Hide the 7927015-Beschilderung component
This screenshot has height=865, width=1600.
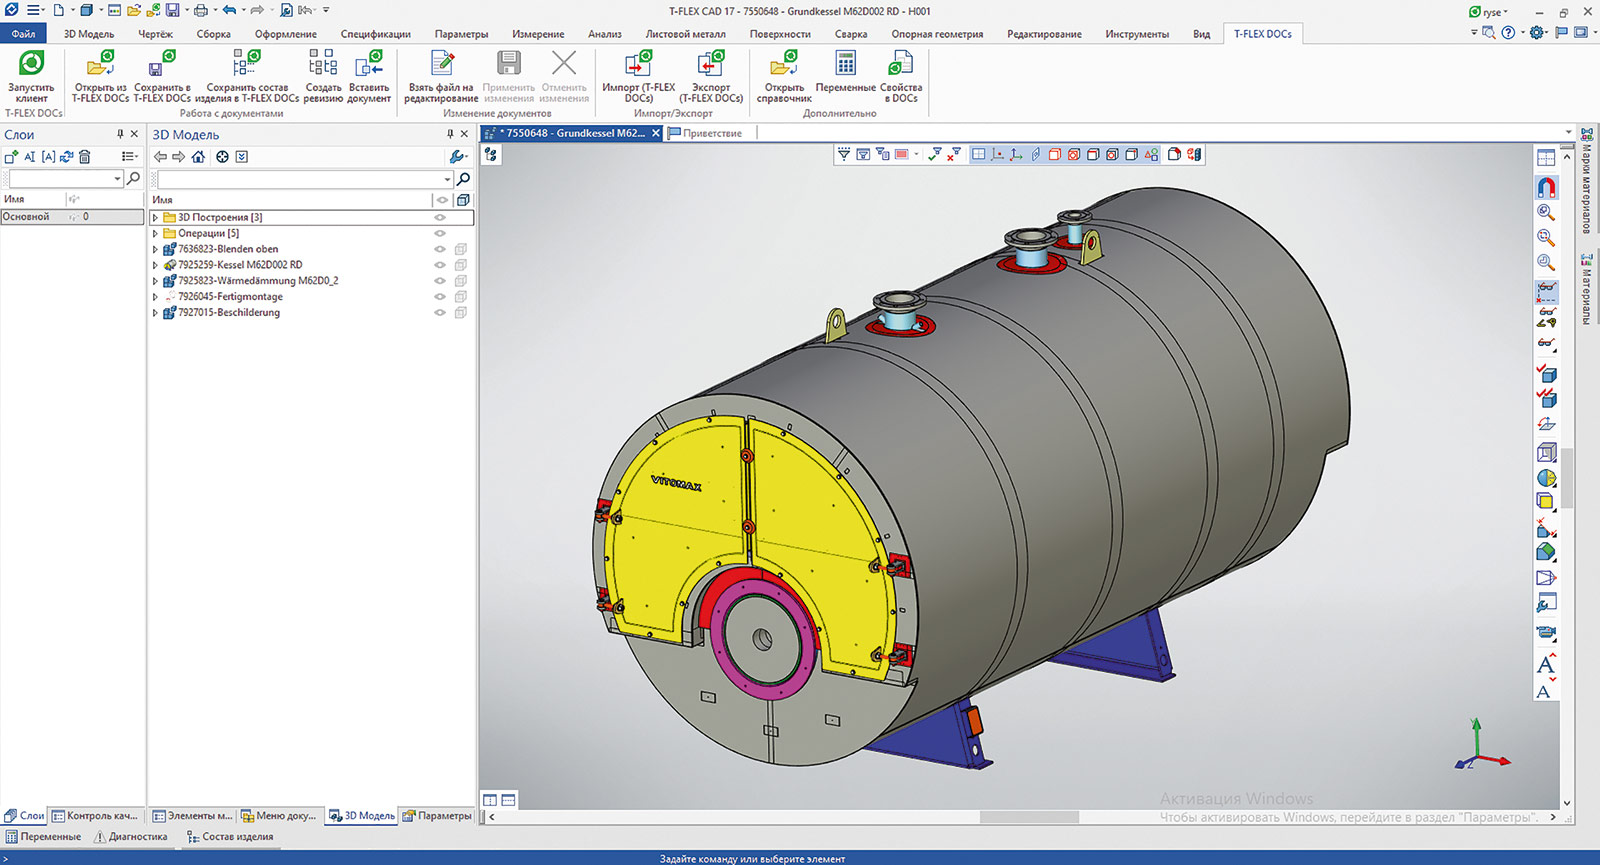(439, 313)
